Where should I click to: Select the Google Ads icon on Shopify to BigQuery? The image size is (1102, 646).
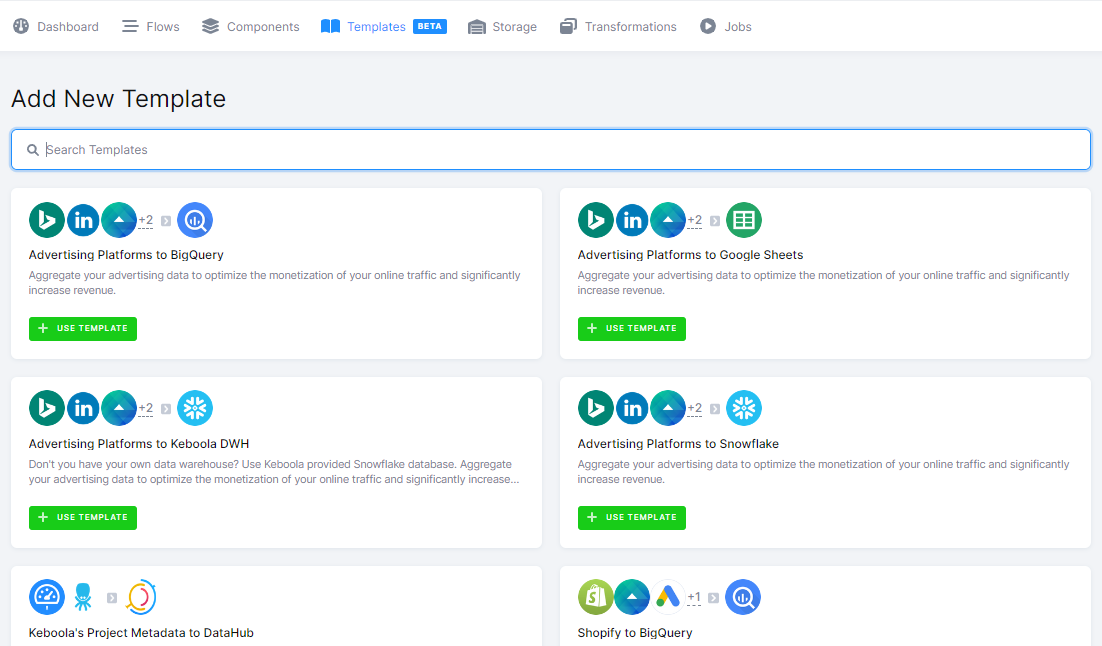tap(666, 596)
